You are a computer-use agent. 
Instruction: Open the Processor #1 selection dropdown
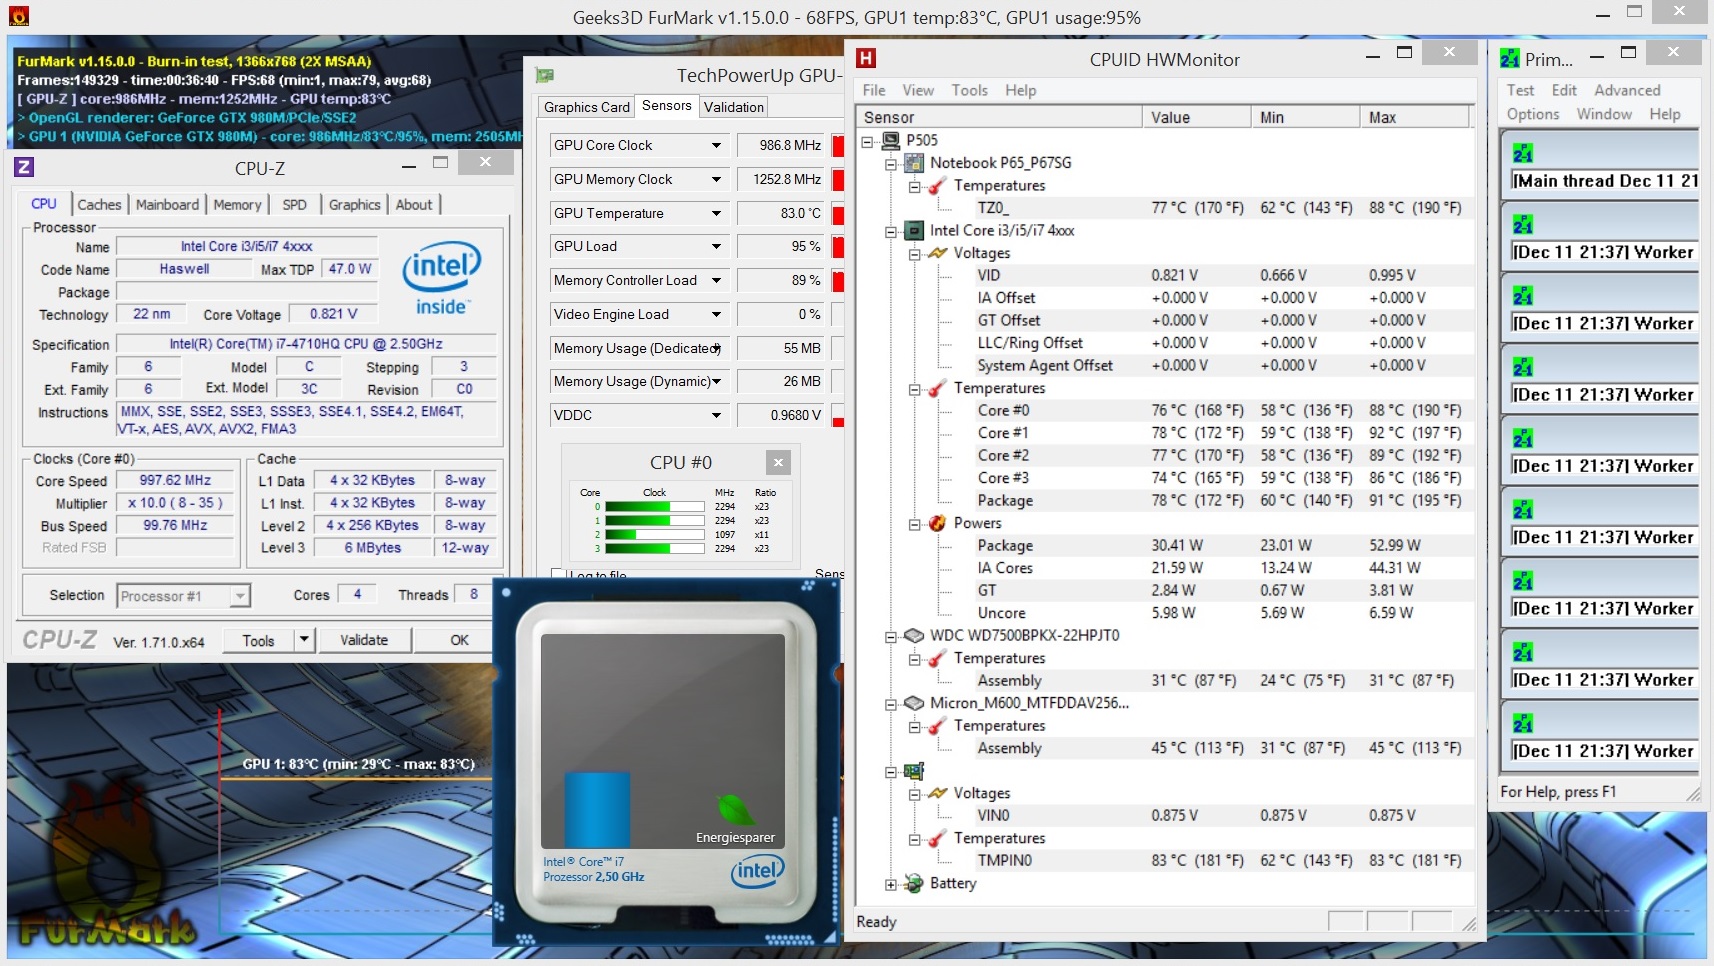click(x=240, y=596)
